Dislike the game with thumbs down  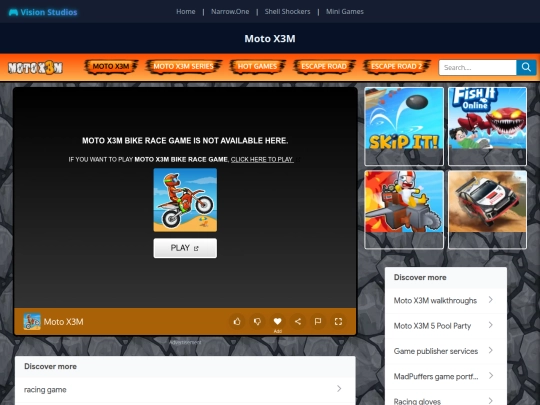(x=257, y=322)
